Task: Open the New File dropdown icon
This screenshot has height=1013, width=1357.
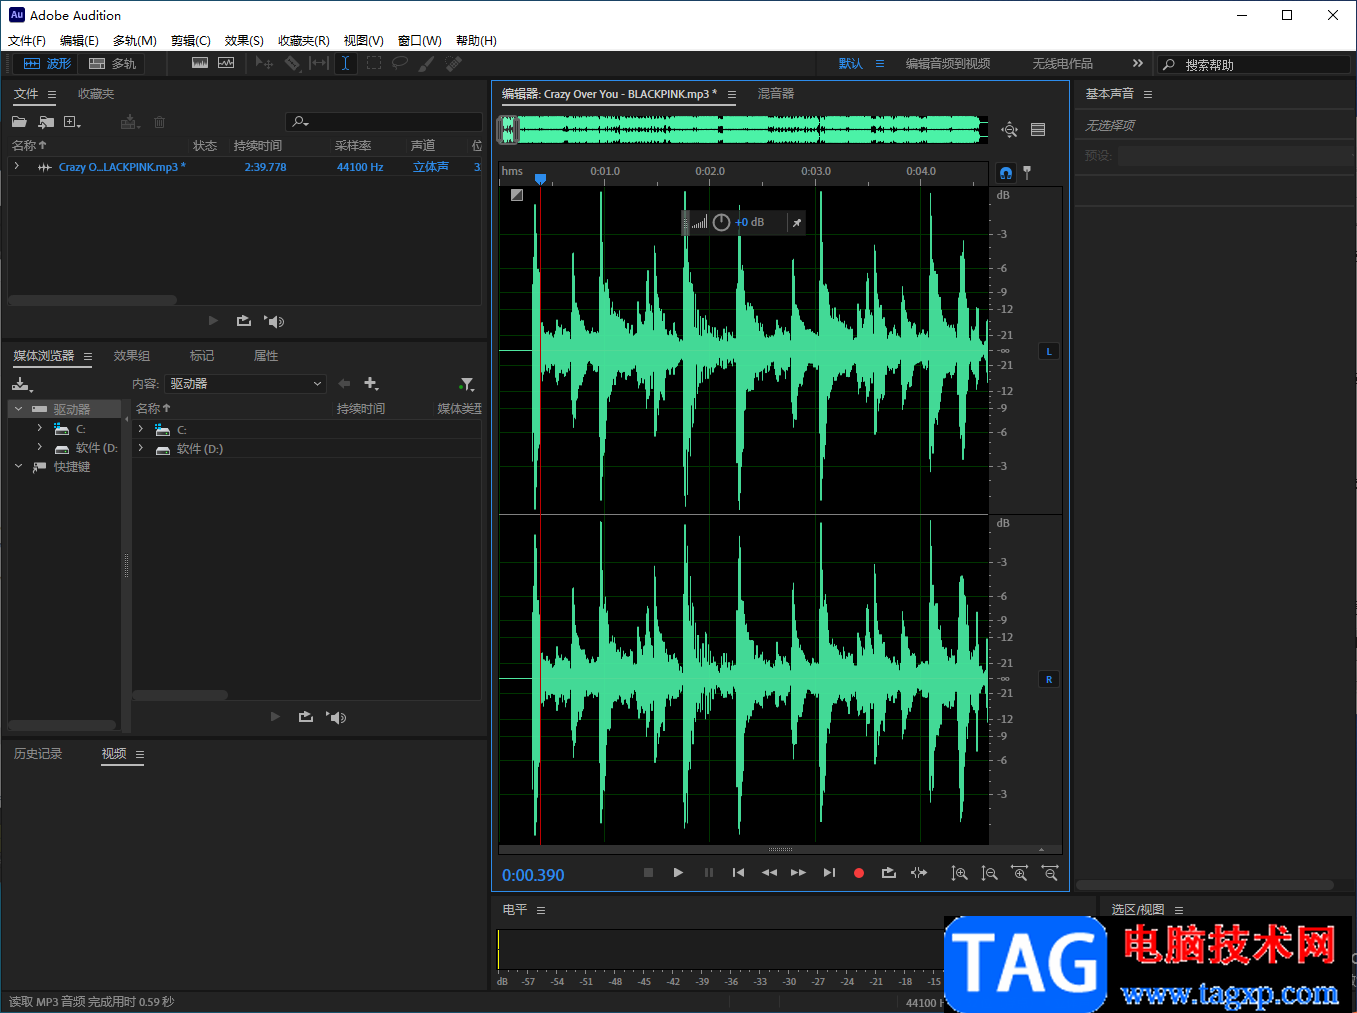Action: [72, 122]
